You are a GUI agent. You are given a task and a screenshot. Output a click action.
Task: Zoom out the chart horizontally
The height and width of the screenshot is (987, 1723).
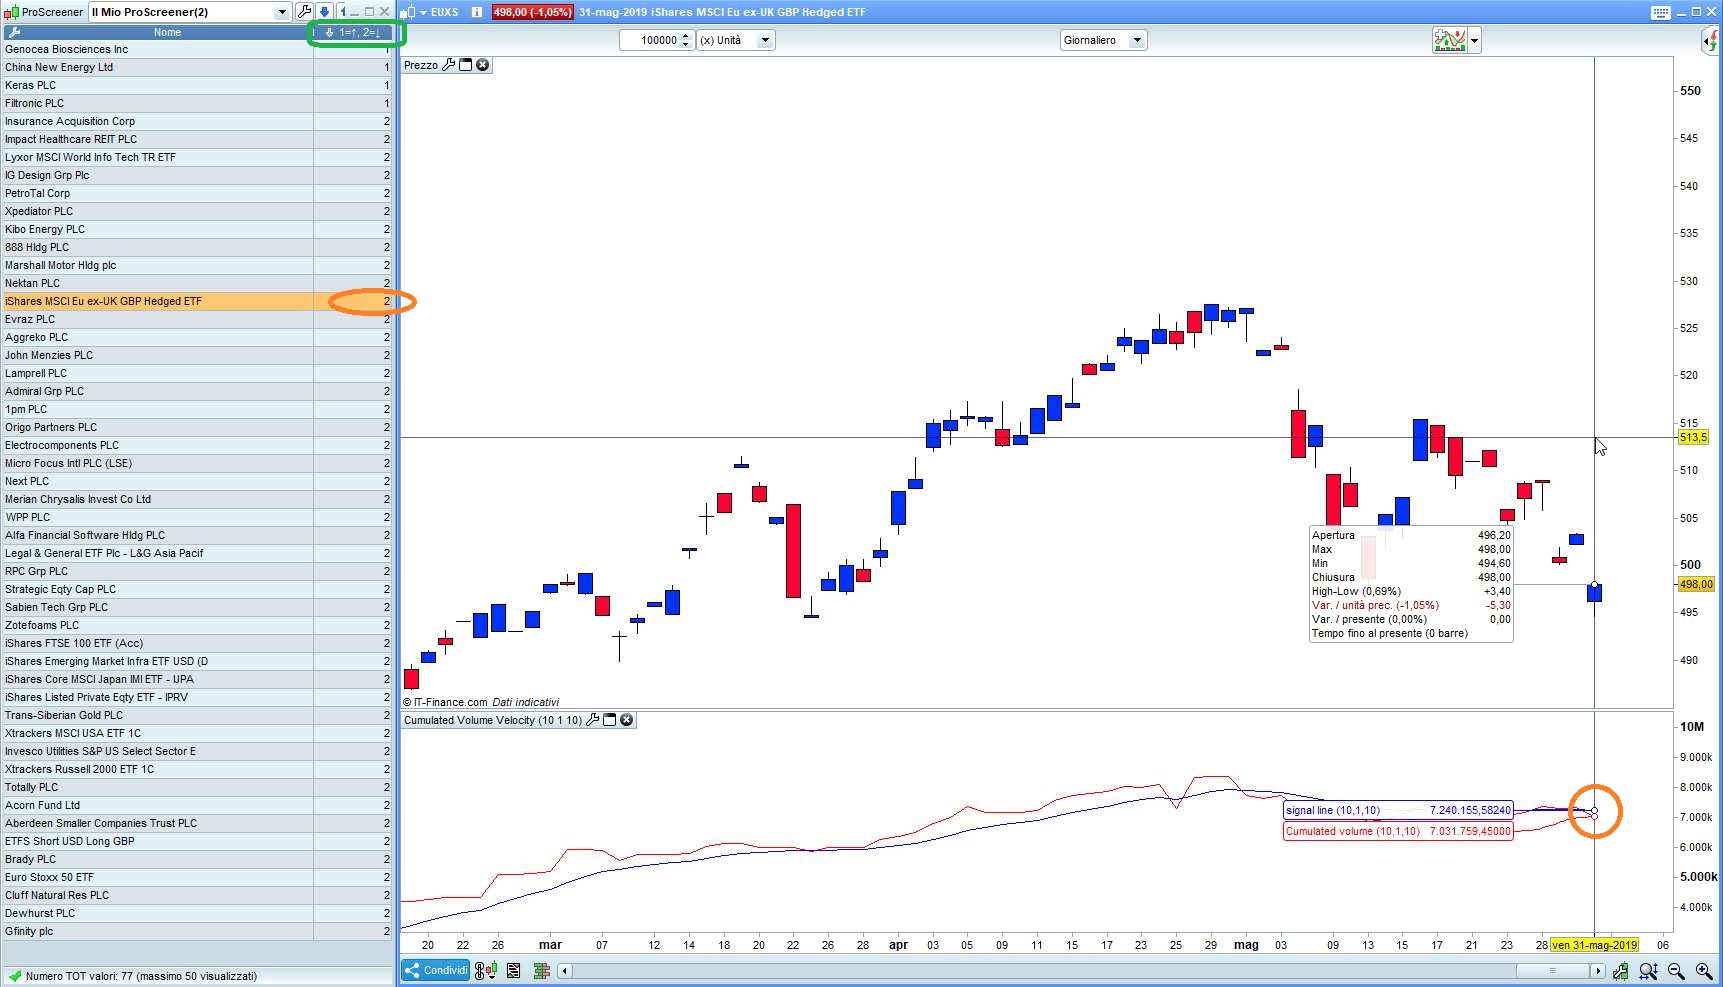(1676, 971)
